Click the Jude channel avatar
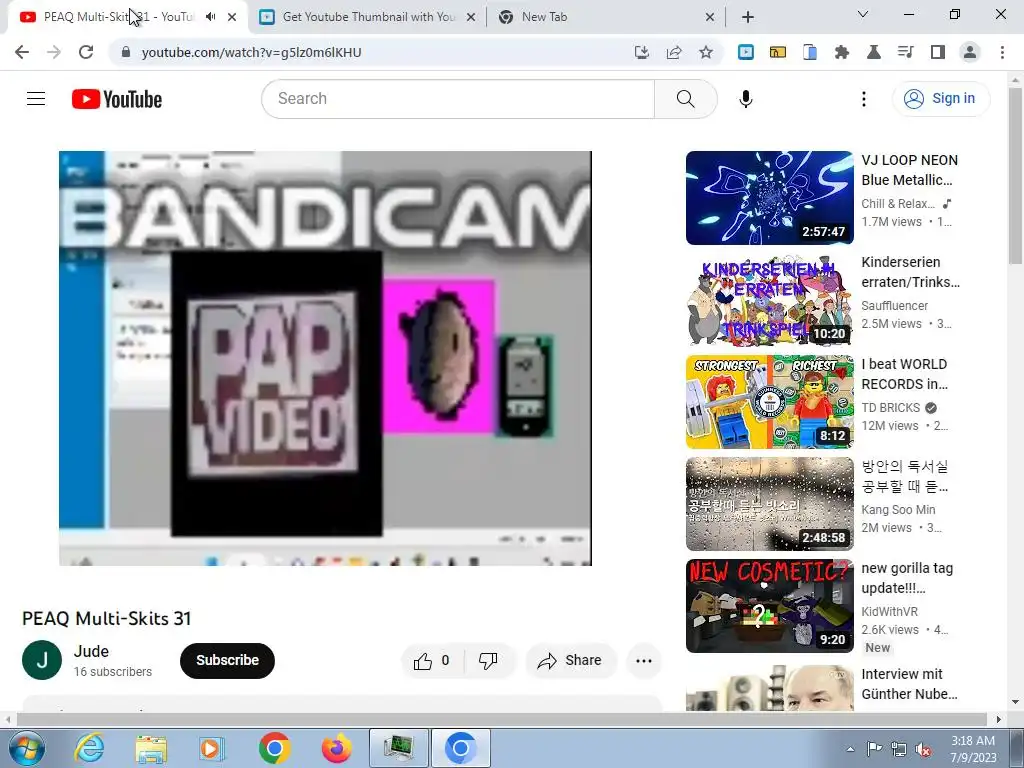Image resolution: width=1024 pixels, height=768 pixels. pyautogui.click(x=42, y=660)
